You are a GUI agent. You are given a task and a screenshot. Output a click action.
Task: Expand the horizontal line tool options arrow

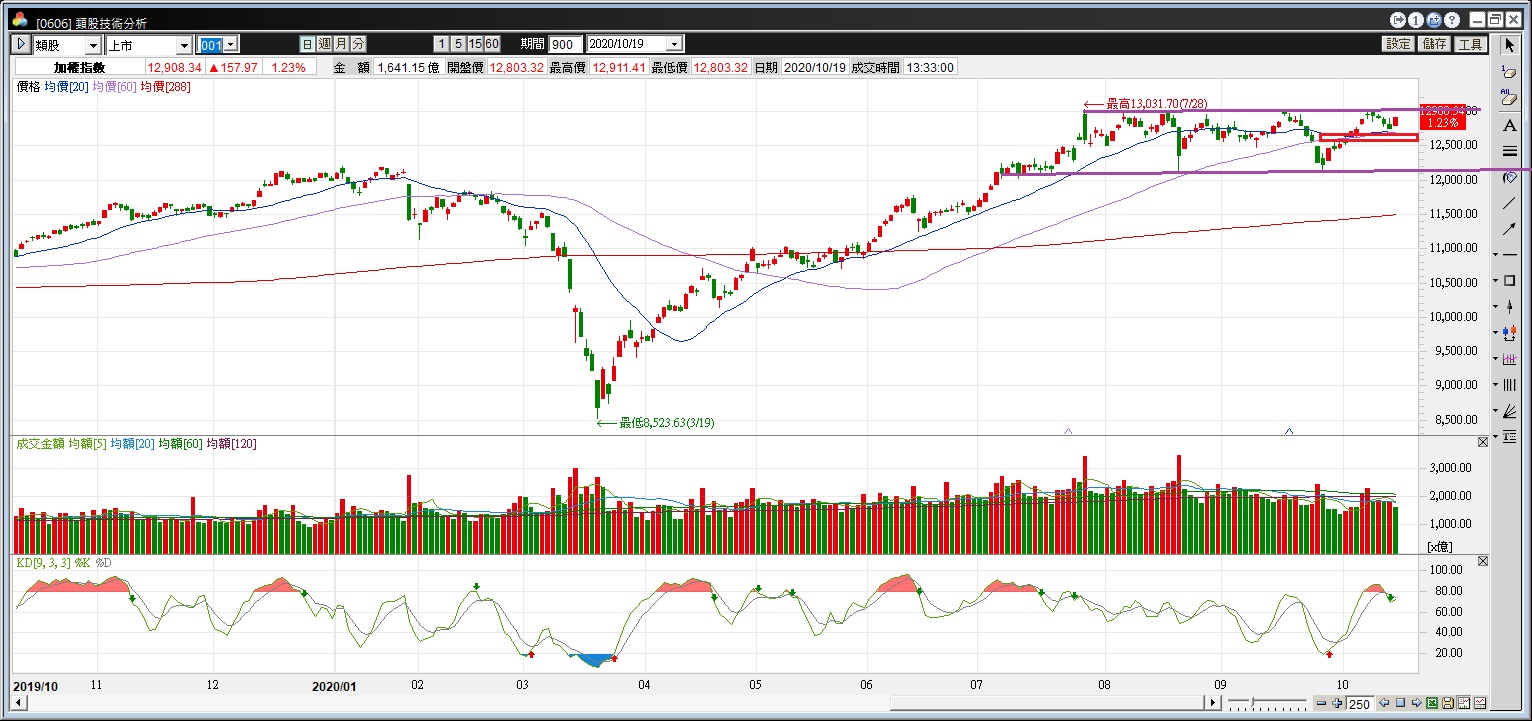[x=1496, y=254]
